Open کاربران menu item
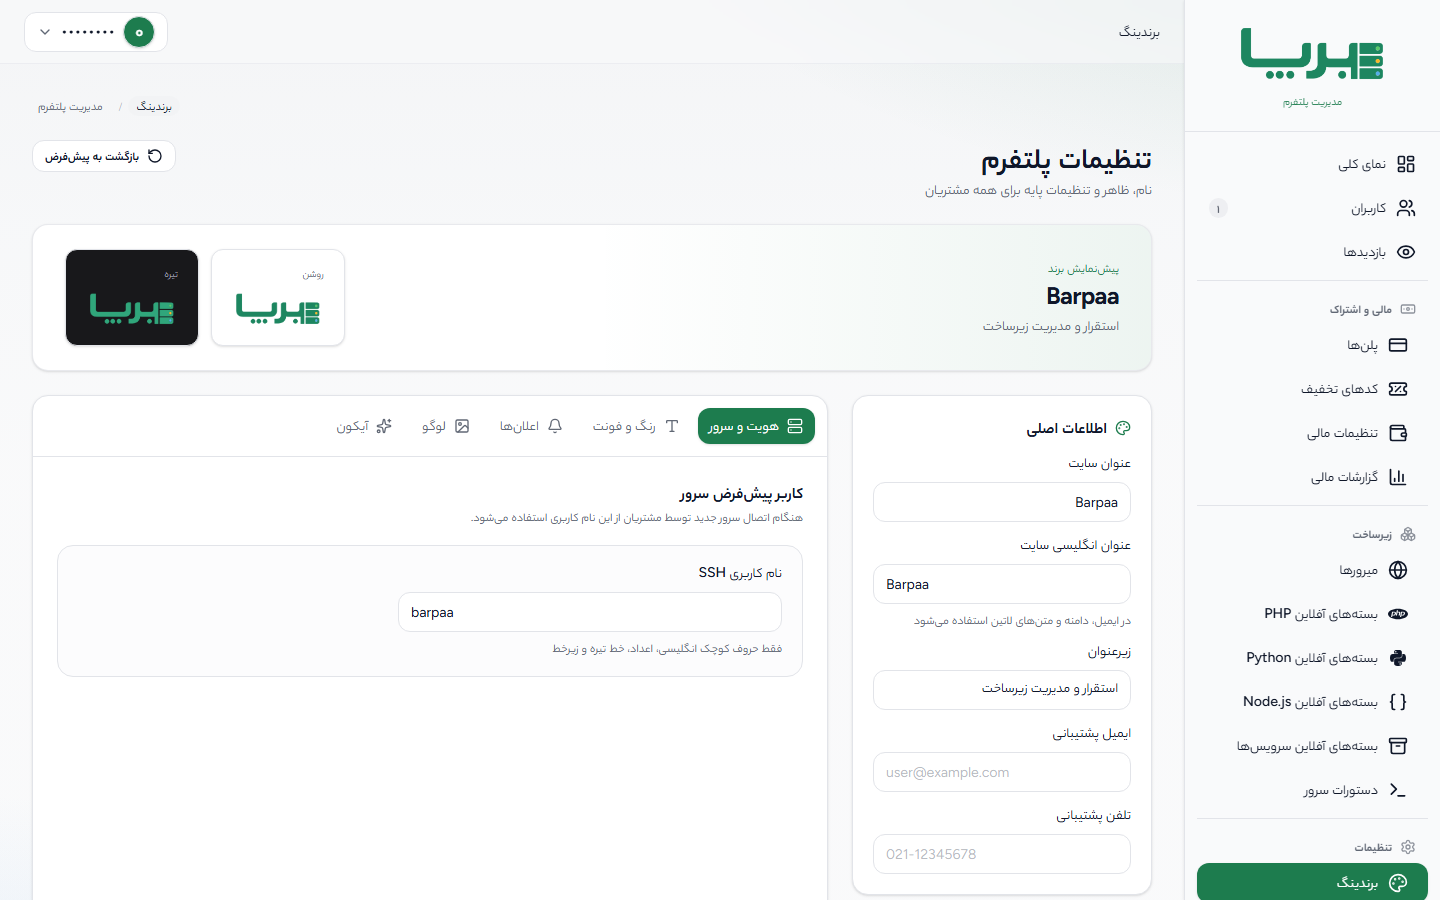The image size is (1440, 900). tap(1312, 208)
